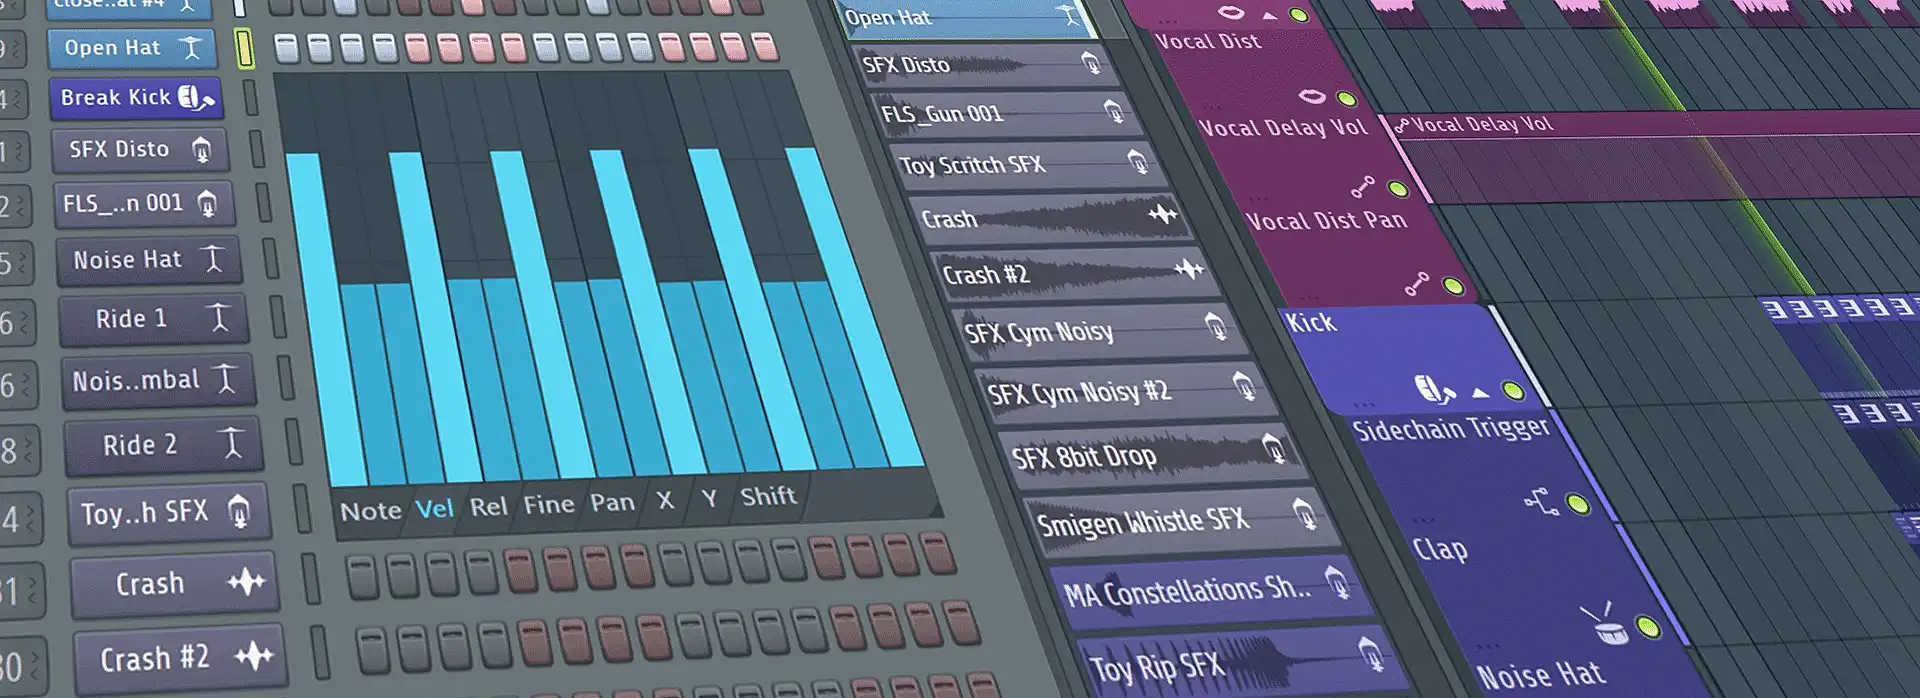The height and width of the screenshot is (698, 1920).
Task: Click waveform icon on Crash list item
Action: pyautogui.click(x=1162, y=214)
